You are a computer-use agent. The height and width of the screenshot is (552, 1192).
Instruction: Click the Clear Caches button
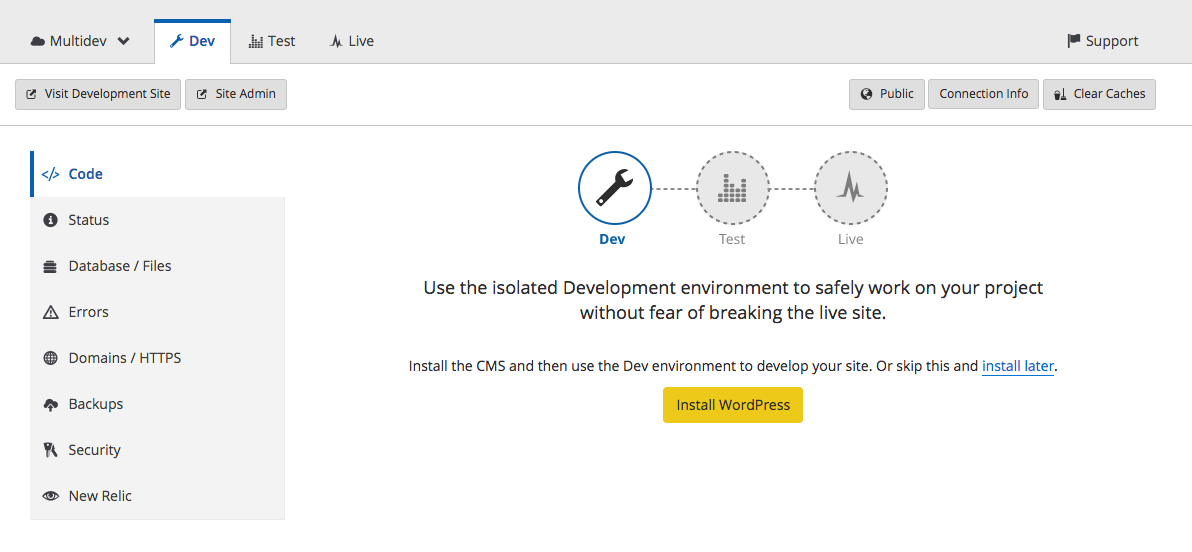click(1099, 94)
